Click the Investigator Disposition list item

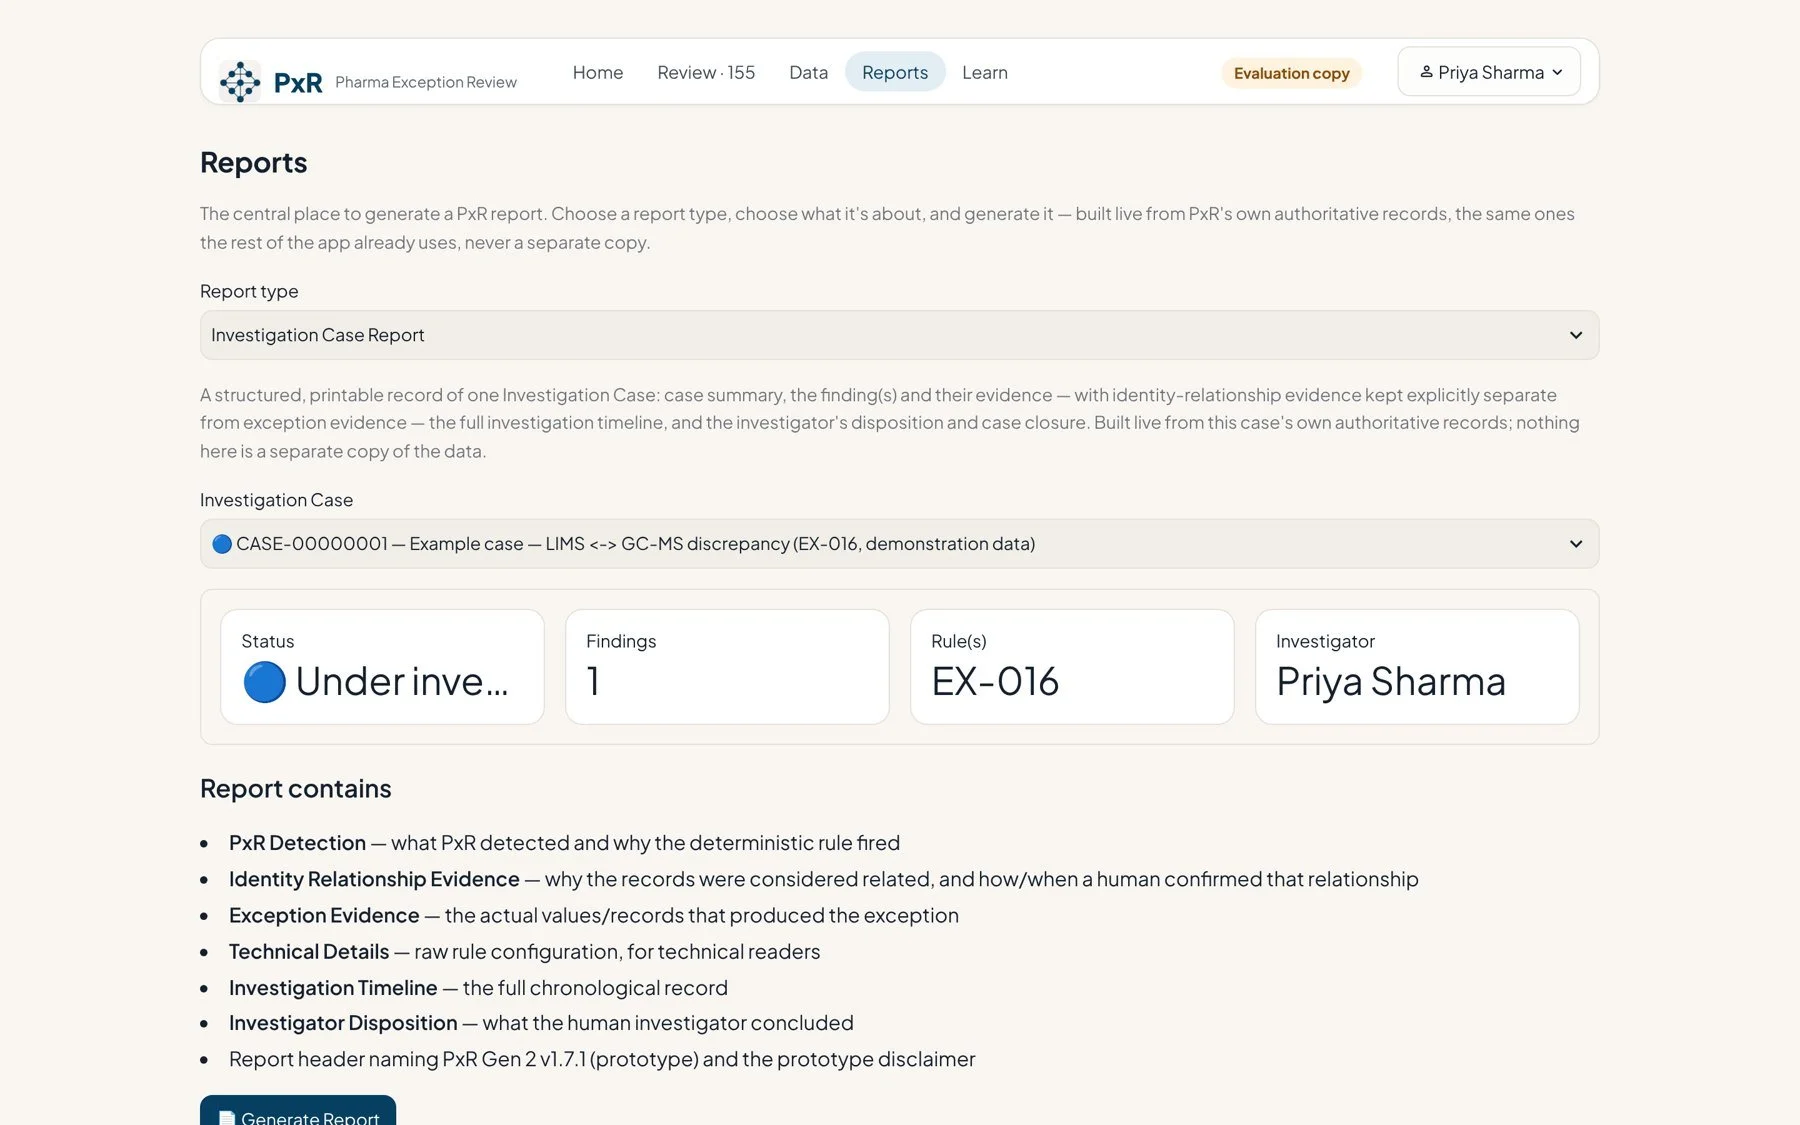[x=541, y=1023]
